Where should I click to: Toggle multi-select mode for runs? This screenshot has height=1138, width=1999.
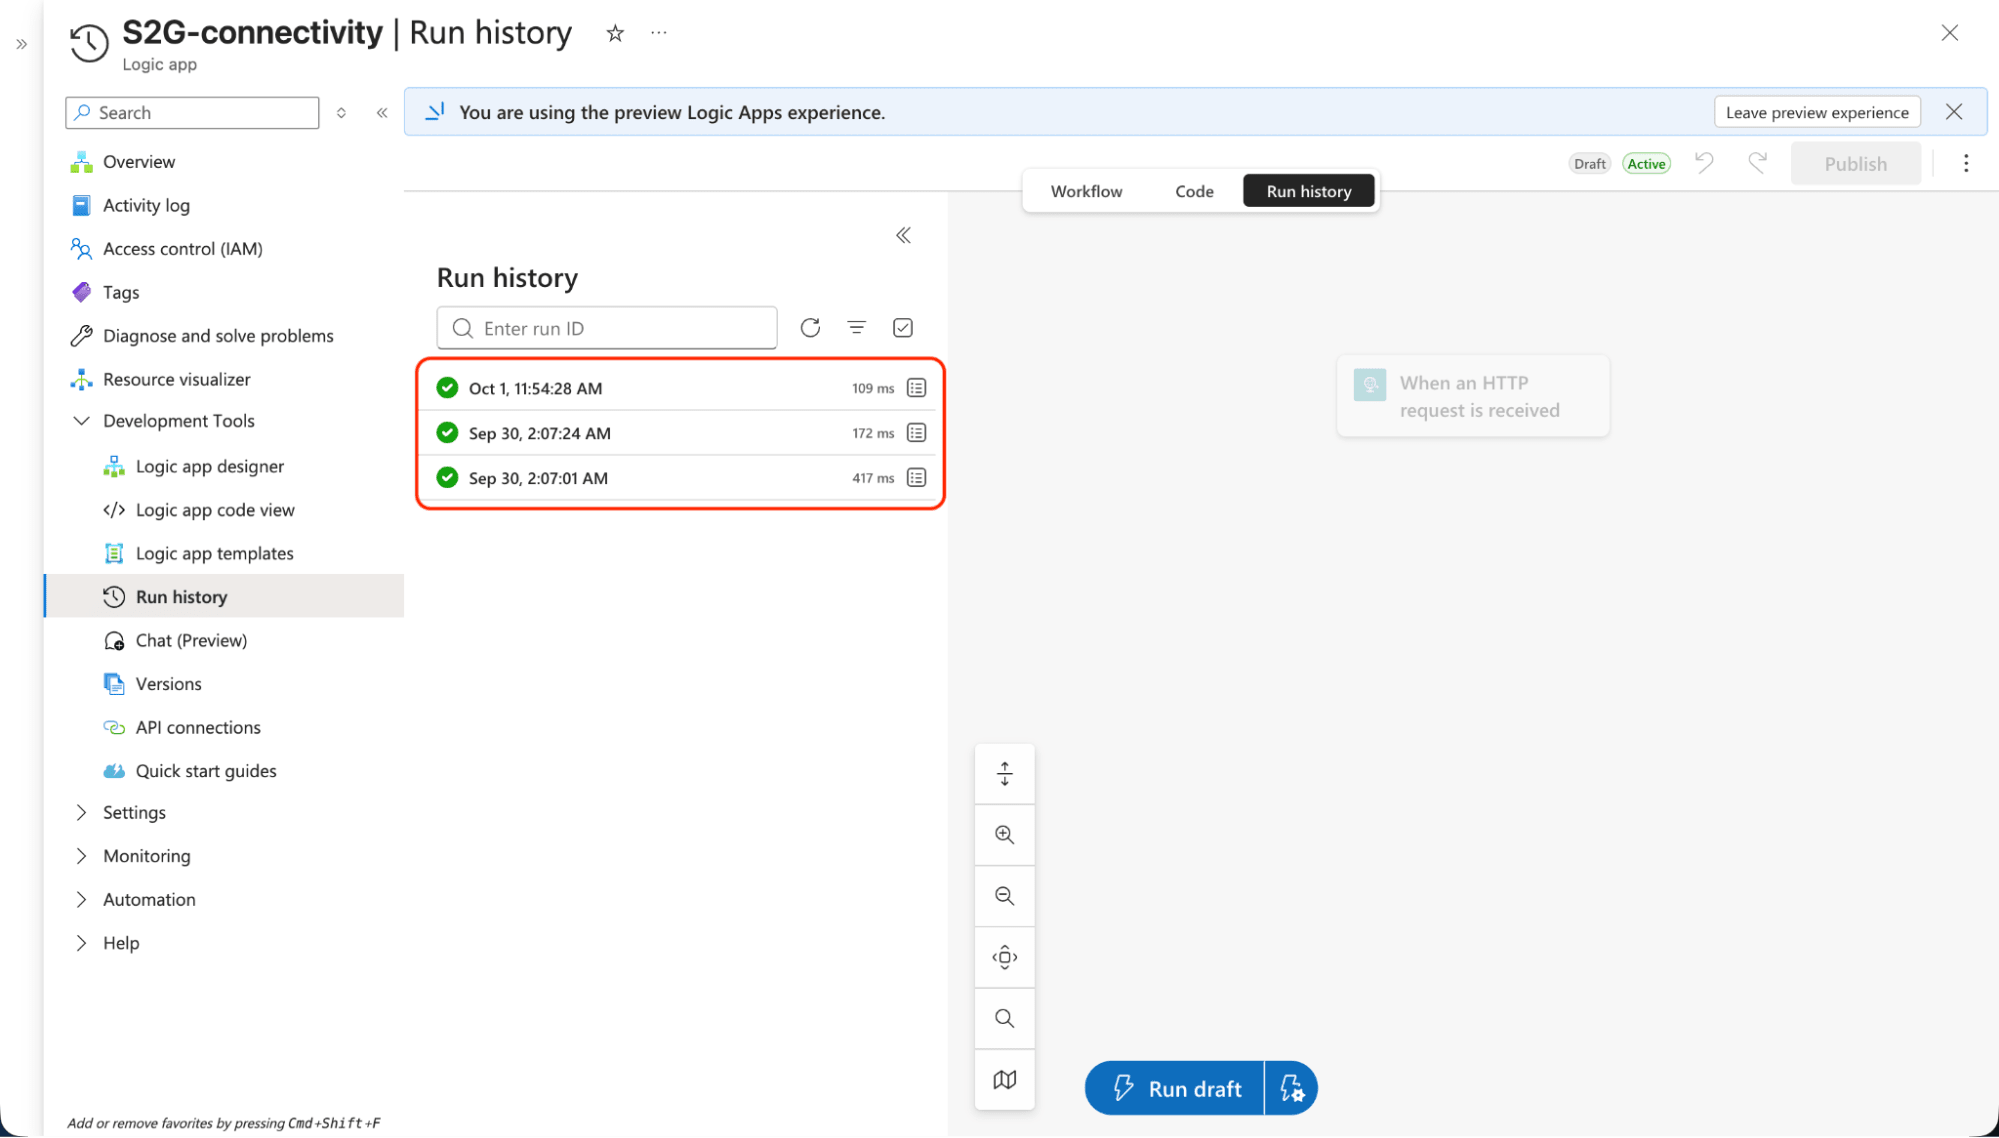(x=903, y=328)
